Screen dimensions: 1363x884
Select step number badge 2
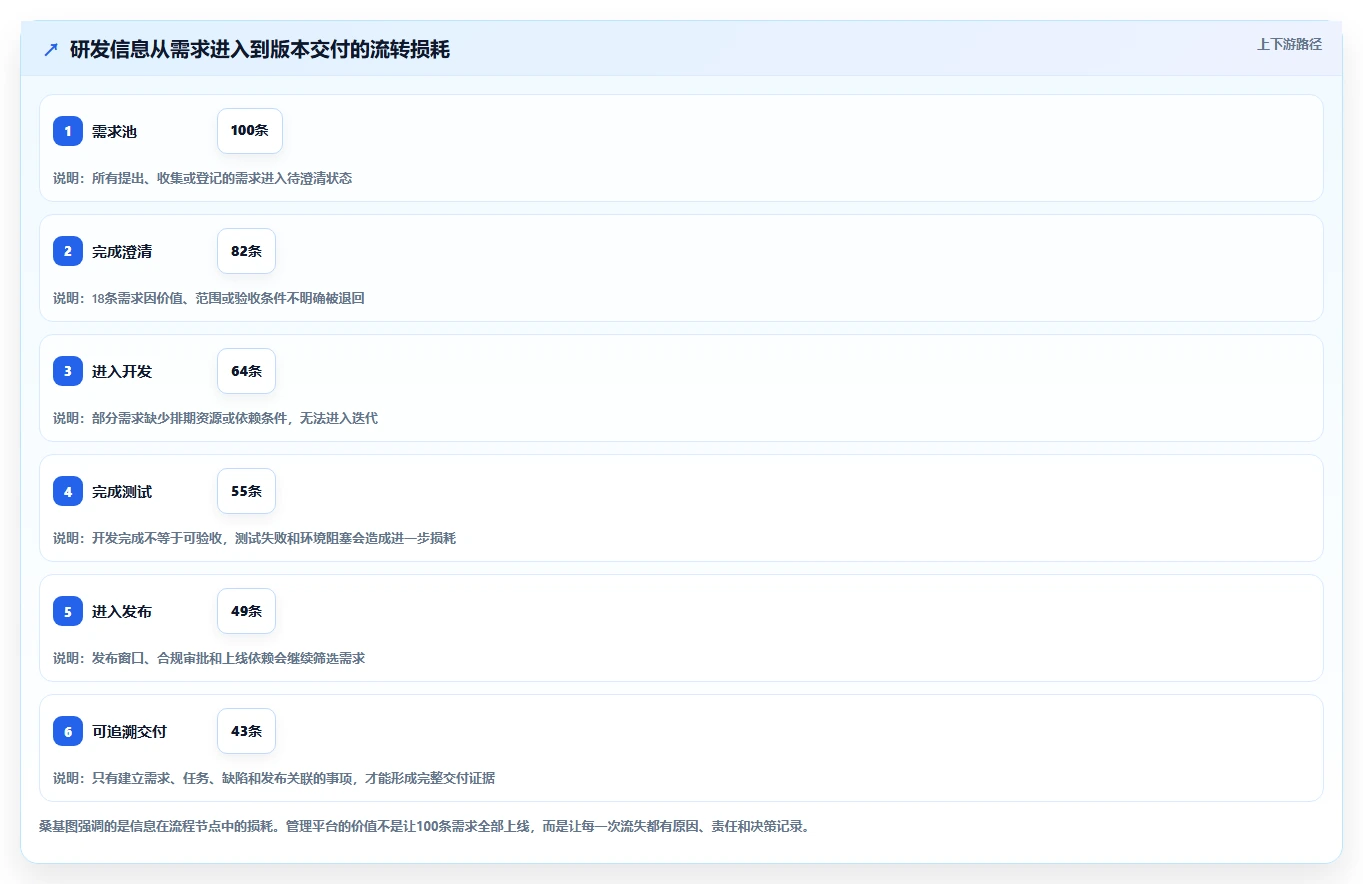68,251
